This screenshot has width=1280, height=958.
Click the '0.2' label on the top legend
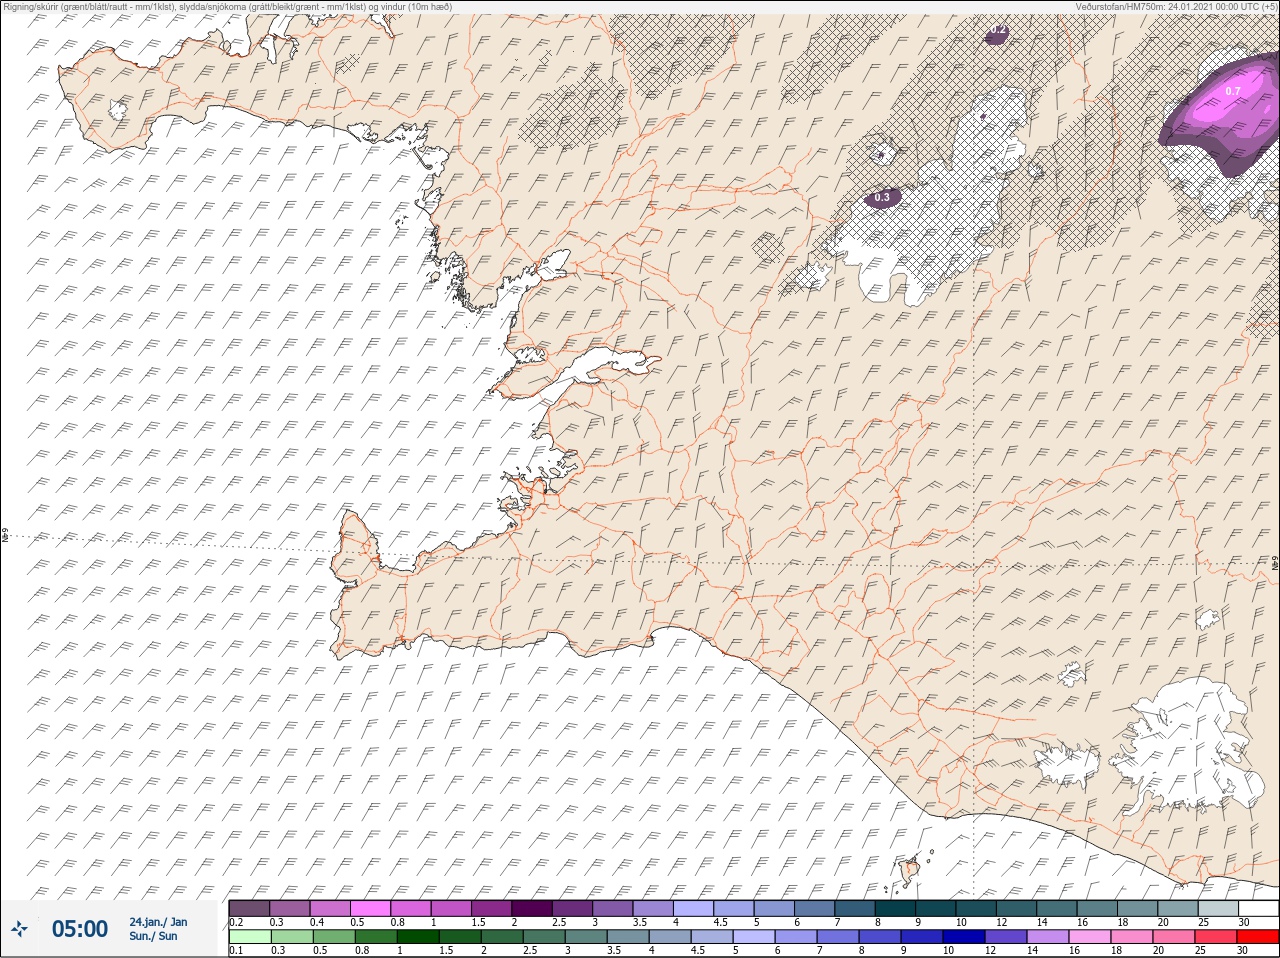click(236, 922)
